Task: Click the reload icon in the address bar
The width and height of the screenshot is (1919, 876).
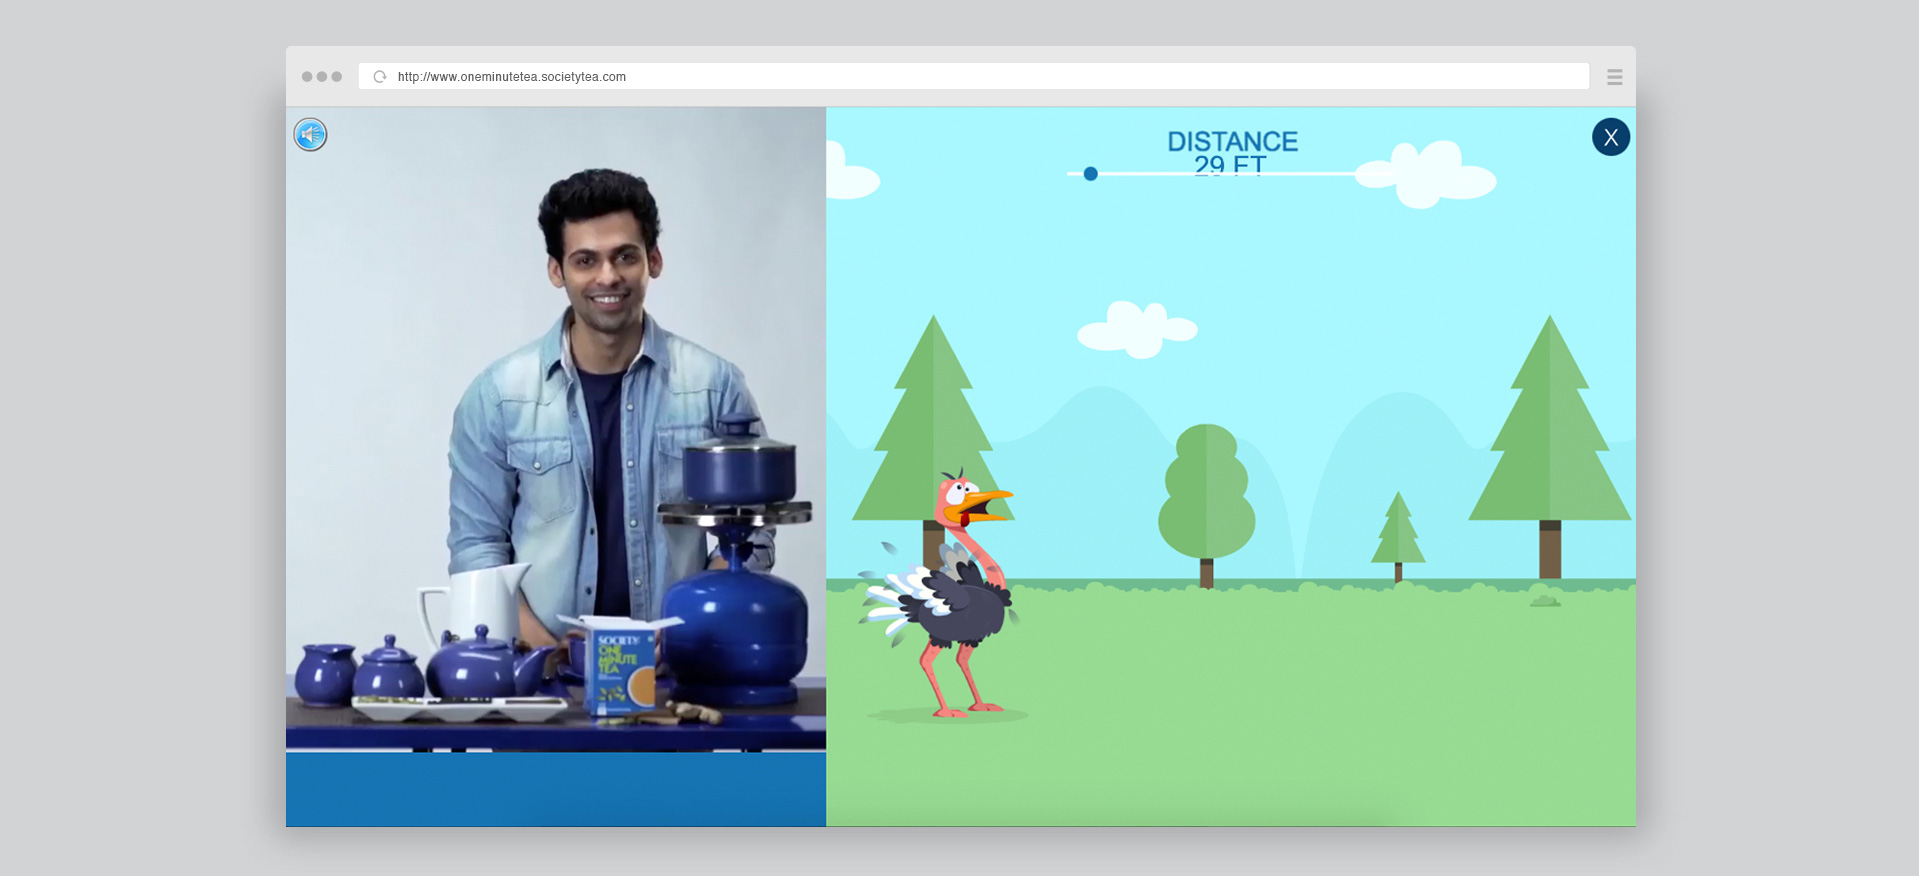Action: coord(380,77)
